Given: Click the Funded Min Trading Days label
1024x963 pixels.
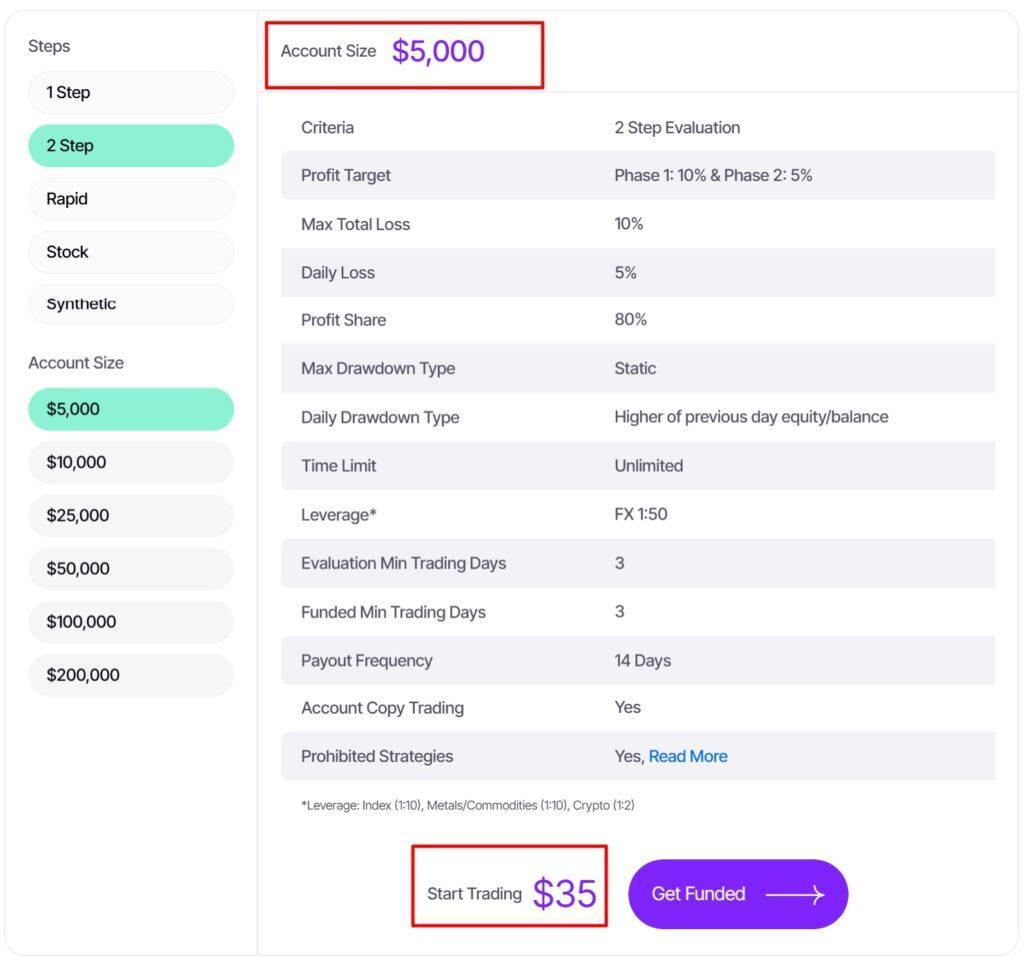Looking at the screenshot, I should coord(393,612).
